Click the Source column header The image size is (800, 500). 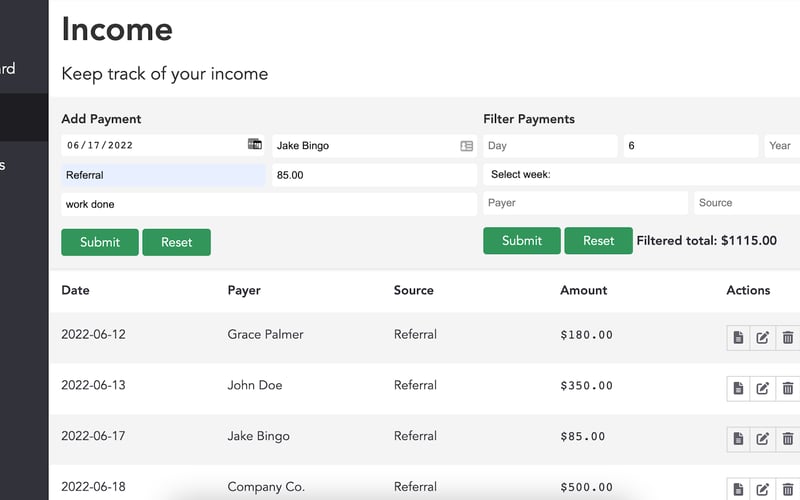pyautogui.click(x=414, y=290)
